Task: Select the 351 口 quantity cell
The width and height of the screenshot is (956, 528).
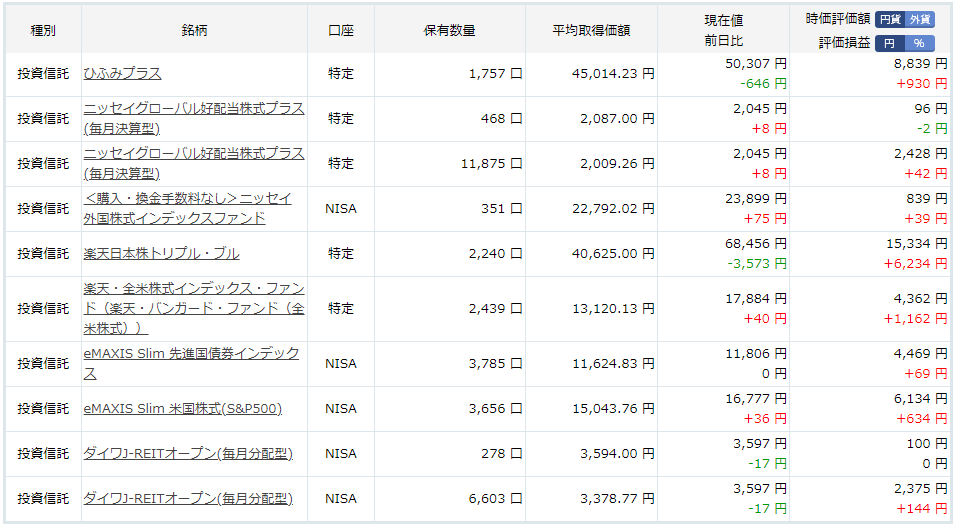Action: pos(501,209)
